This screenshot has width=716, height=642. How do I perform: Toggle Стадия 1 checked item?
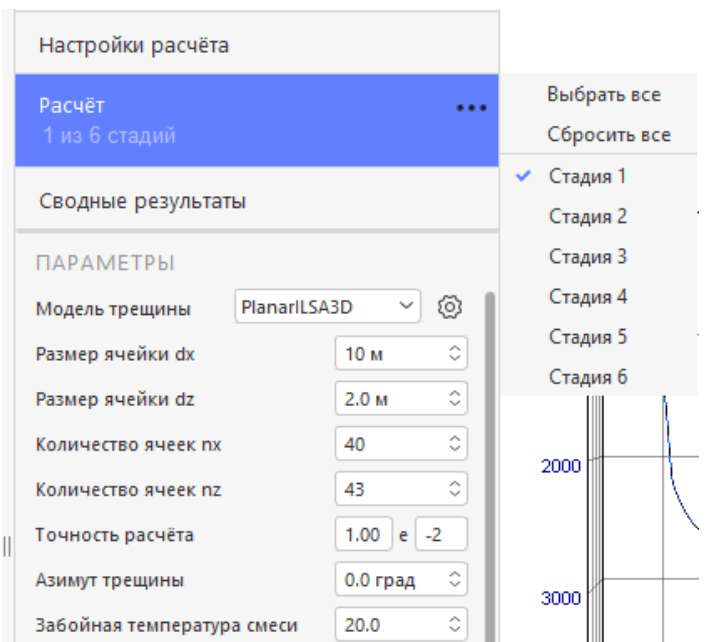587,177
